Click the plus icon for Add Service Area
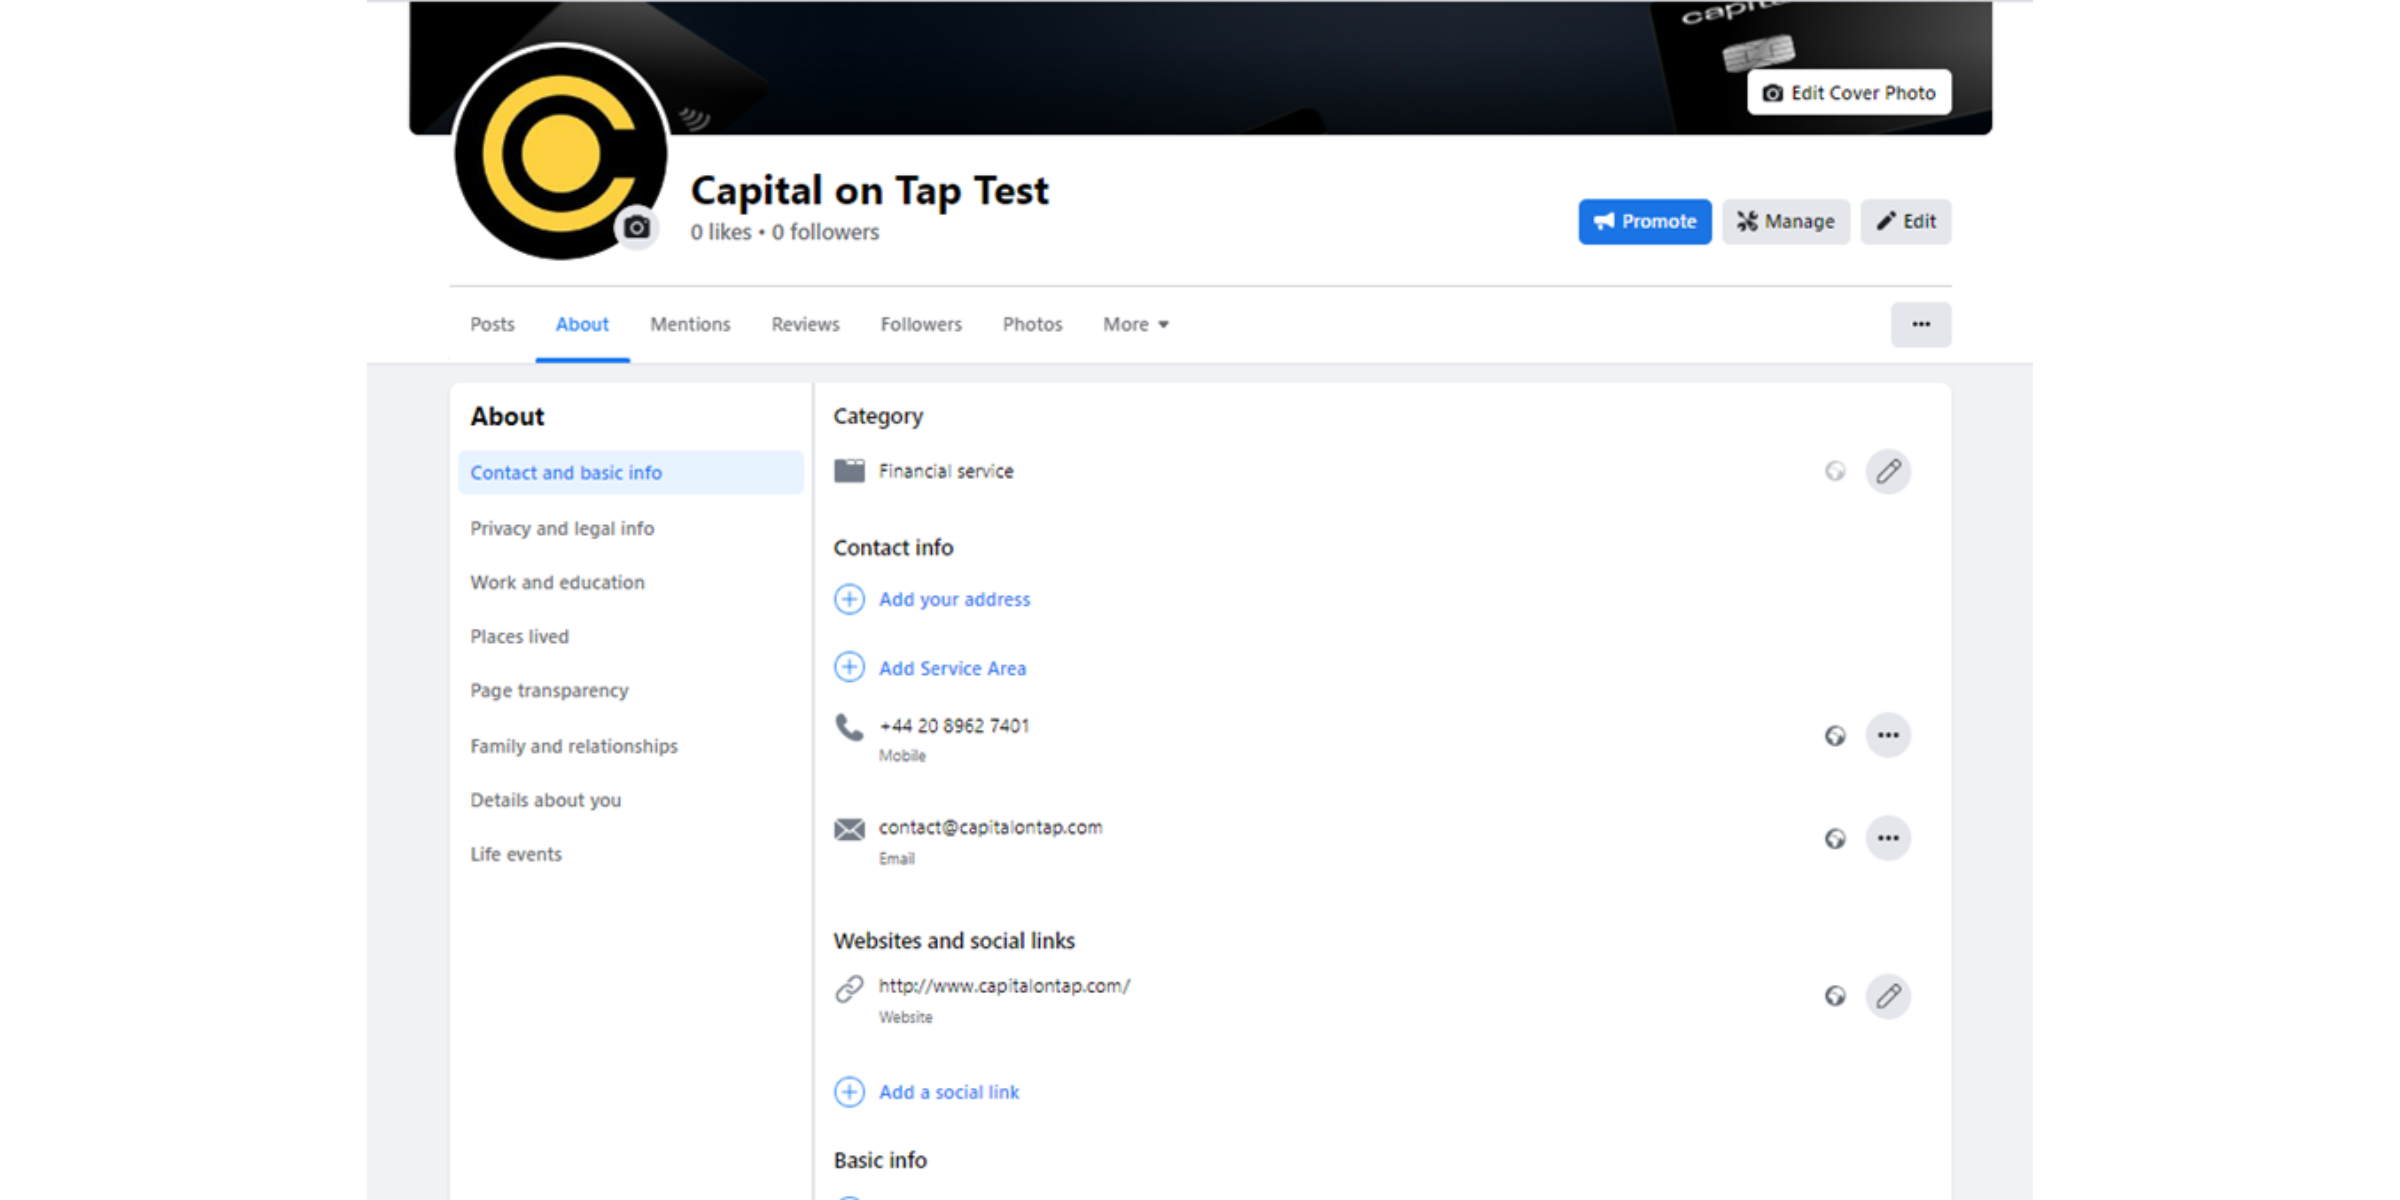Viewport: 2400px width, 1200px height. coord(849,667)
